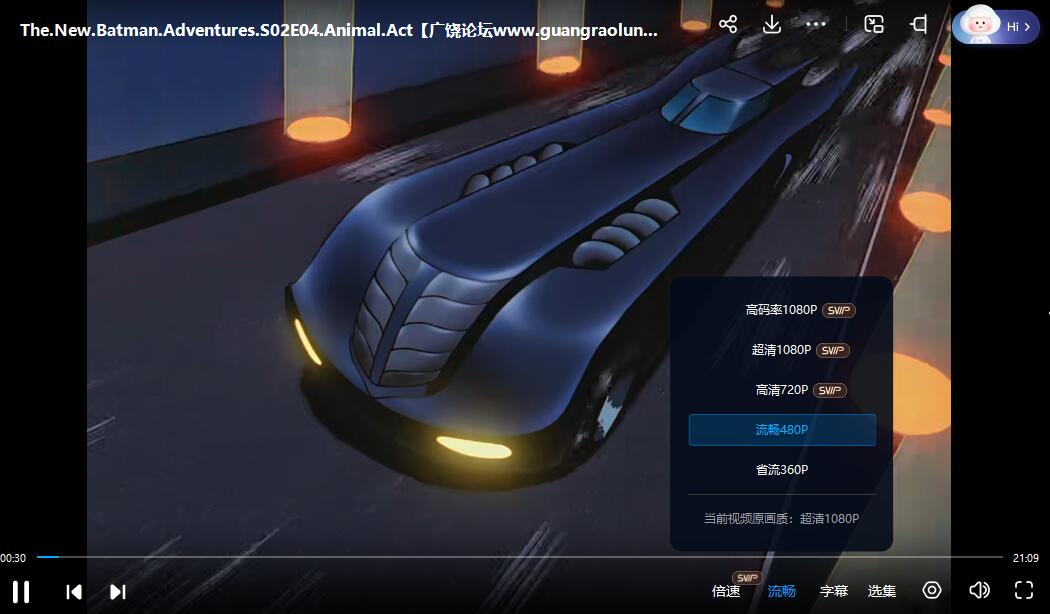Pause the video playback
The width and height of the screenshot is (1050, 614).
click(x=21, y=591)
